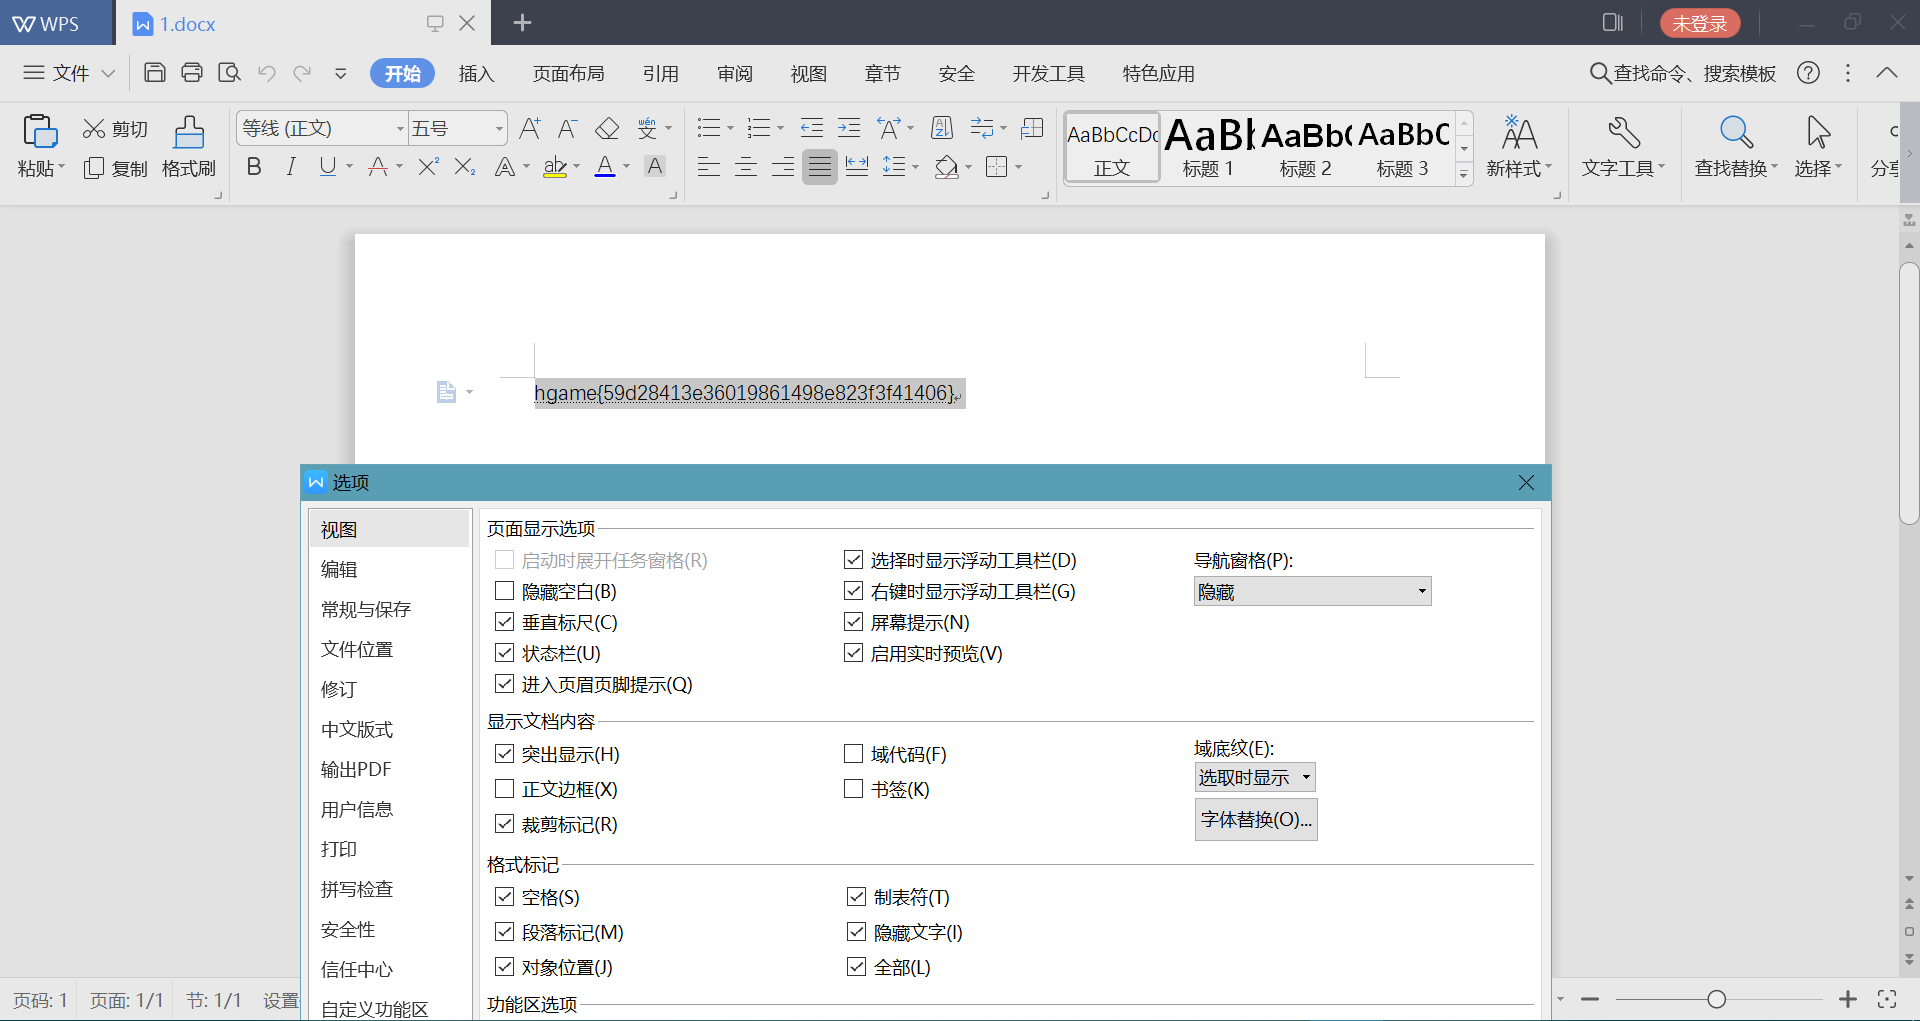Click the Undo arrow icon
The image size is (1920, 1021).
pos(266,73)
